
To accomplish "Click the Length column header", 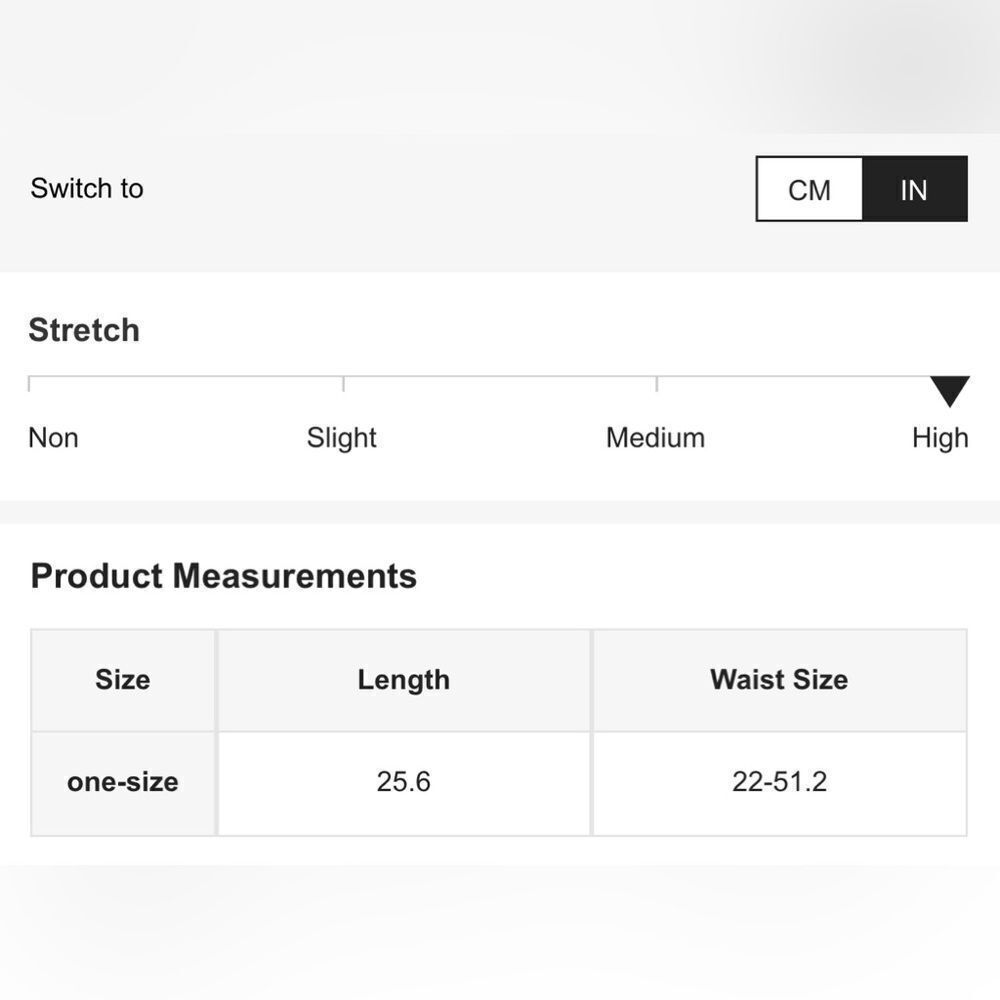I will [404, 680].
